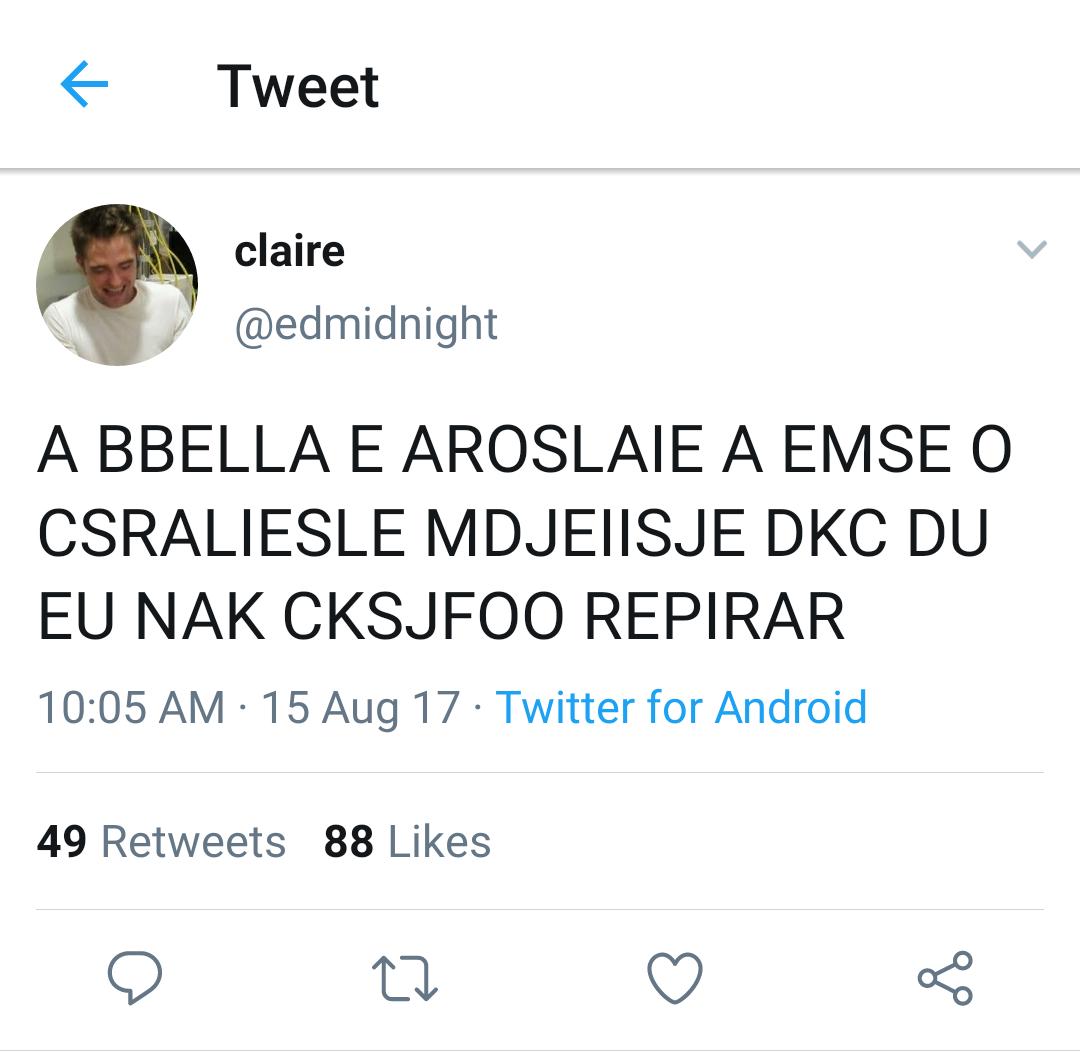This screenshot has height=1057, width=1080.
Task: Click the word Likes beside 88
Action: (x=439, y=841)
